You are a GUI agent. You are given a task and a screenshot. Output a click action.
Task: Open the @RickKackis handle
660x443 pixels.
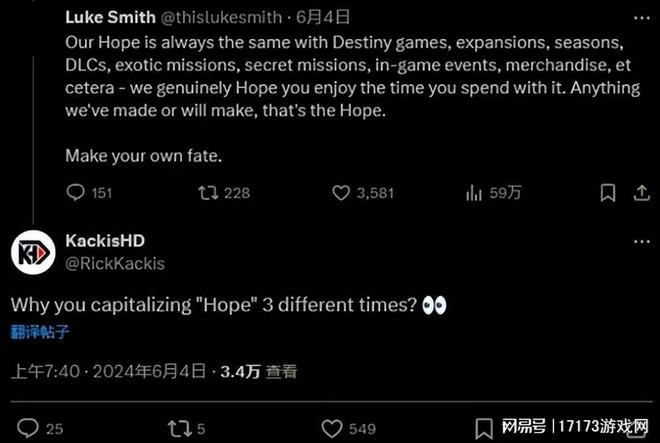pyautogui.click(x=115, y=263)
